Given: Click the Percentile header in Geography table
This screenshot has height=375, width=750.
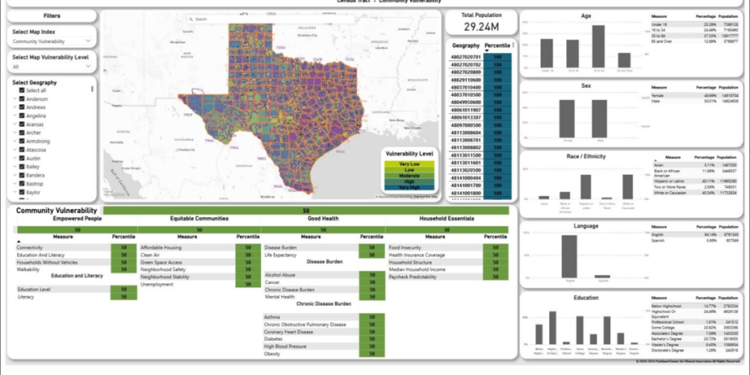Looking at the screenshot, I should [x=497, y=45].
